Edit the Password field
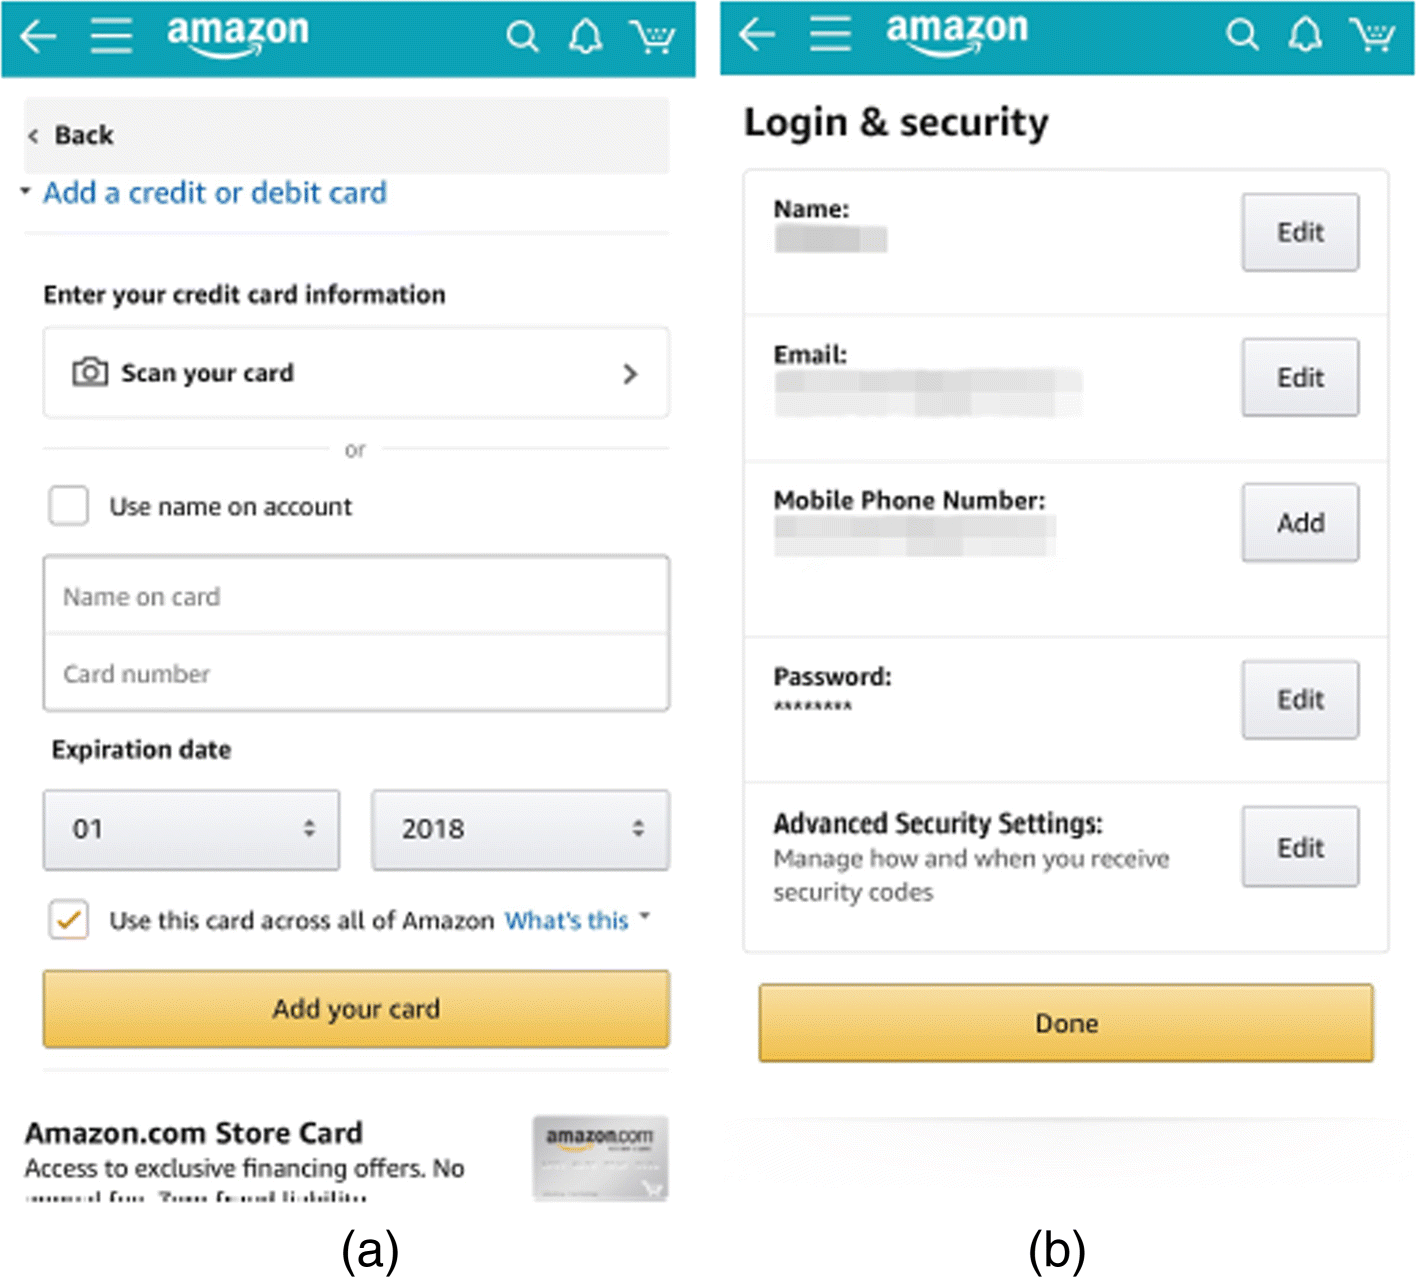The width and height of the screenshot is (1416, 1277). (x=1299, y=700)
